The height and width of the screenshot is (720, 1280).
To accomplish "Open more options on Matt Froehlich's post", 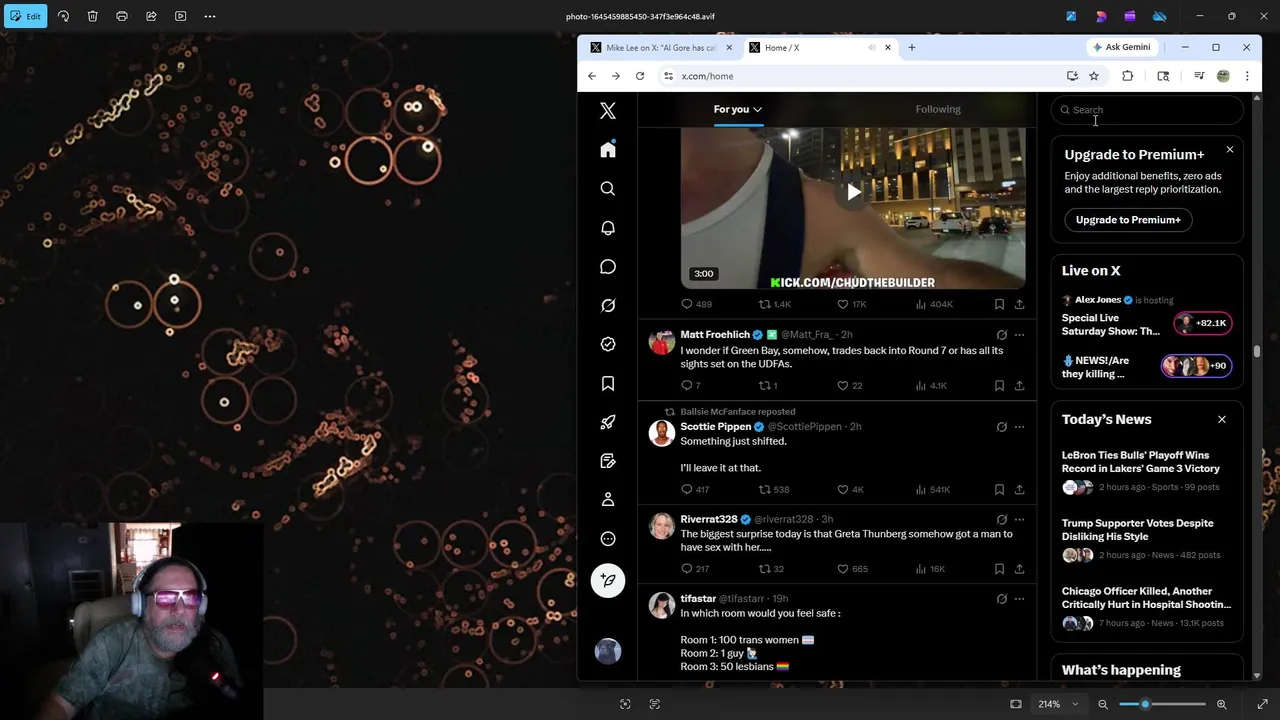I will click(x=1019, y=335).
